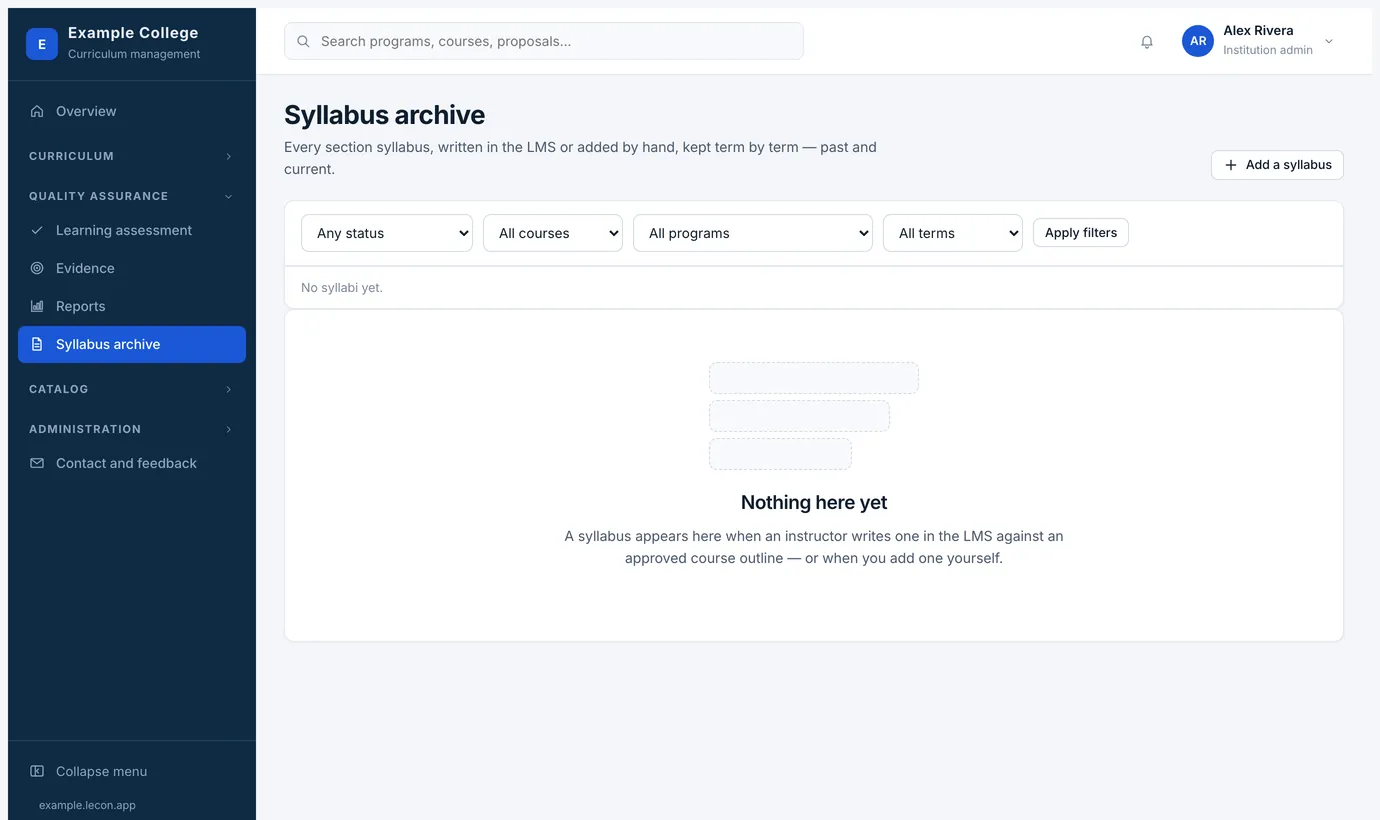
Task: Click the Learning assessment checkmark icon
Action: 37,230
